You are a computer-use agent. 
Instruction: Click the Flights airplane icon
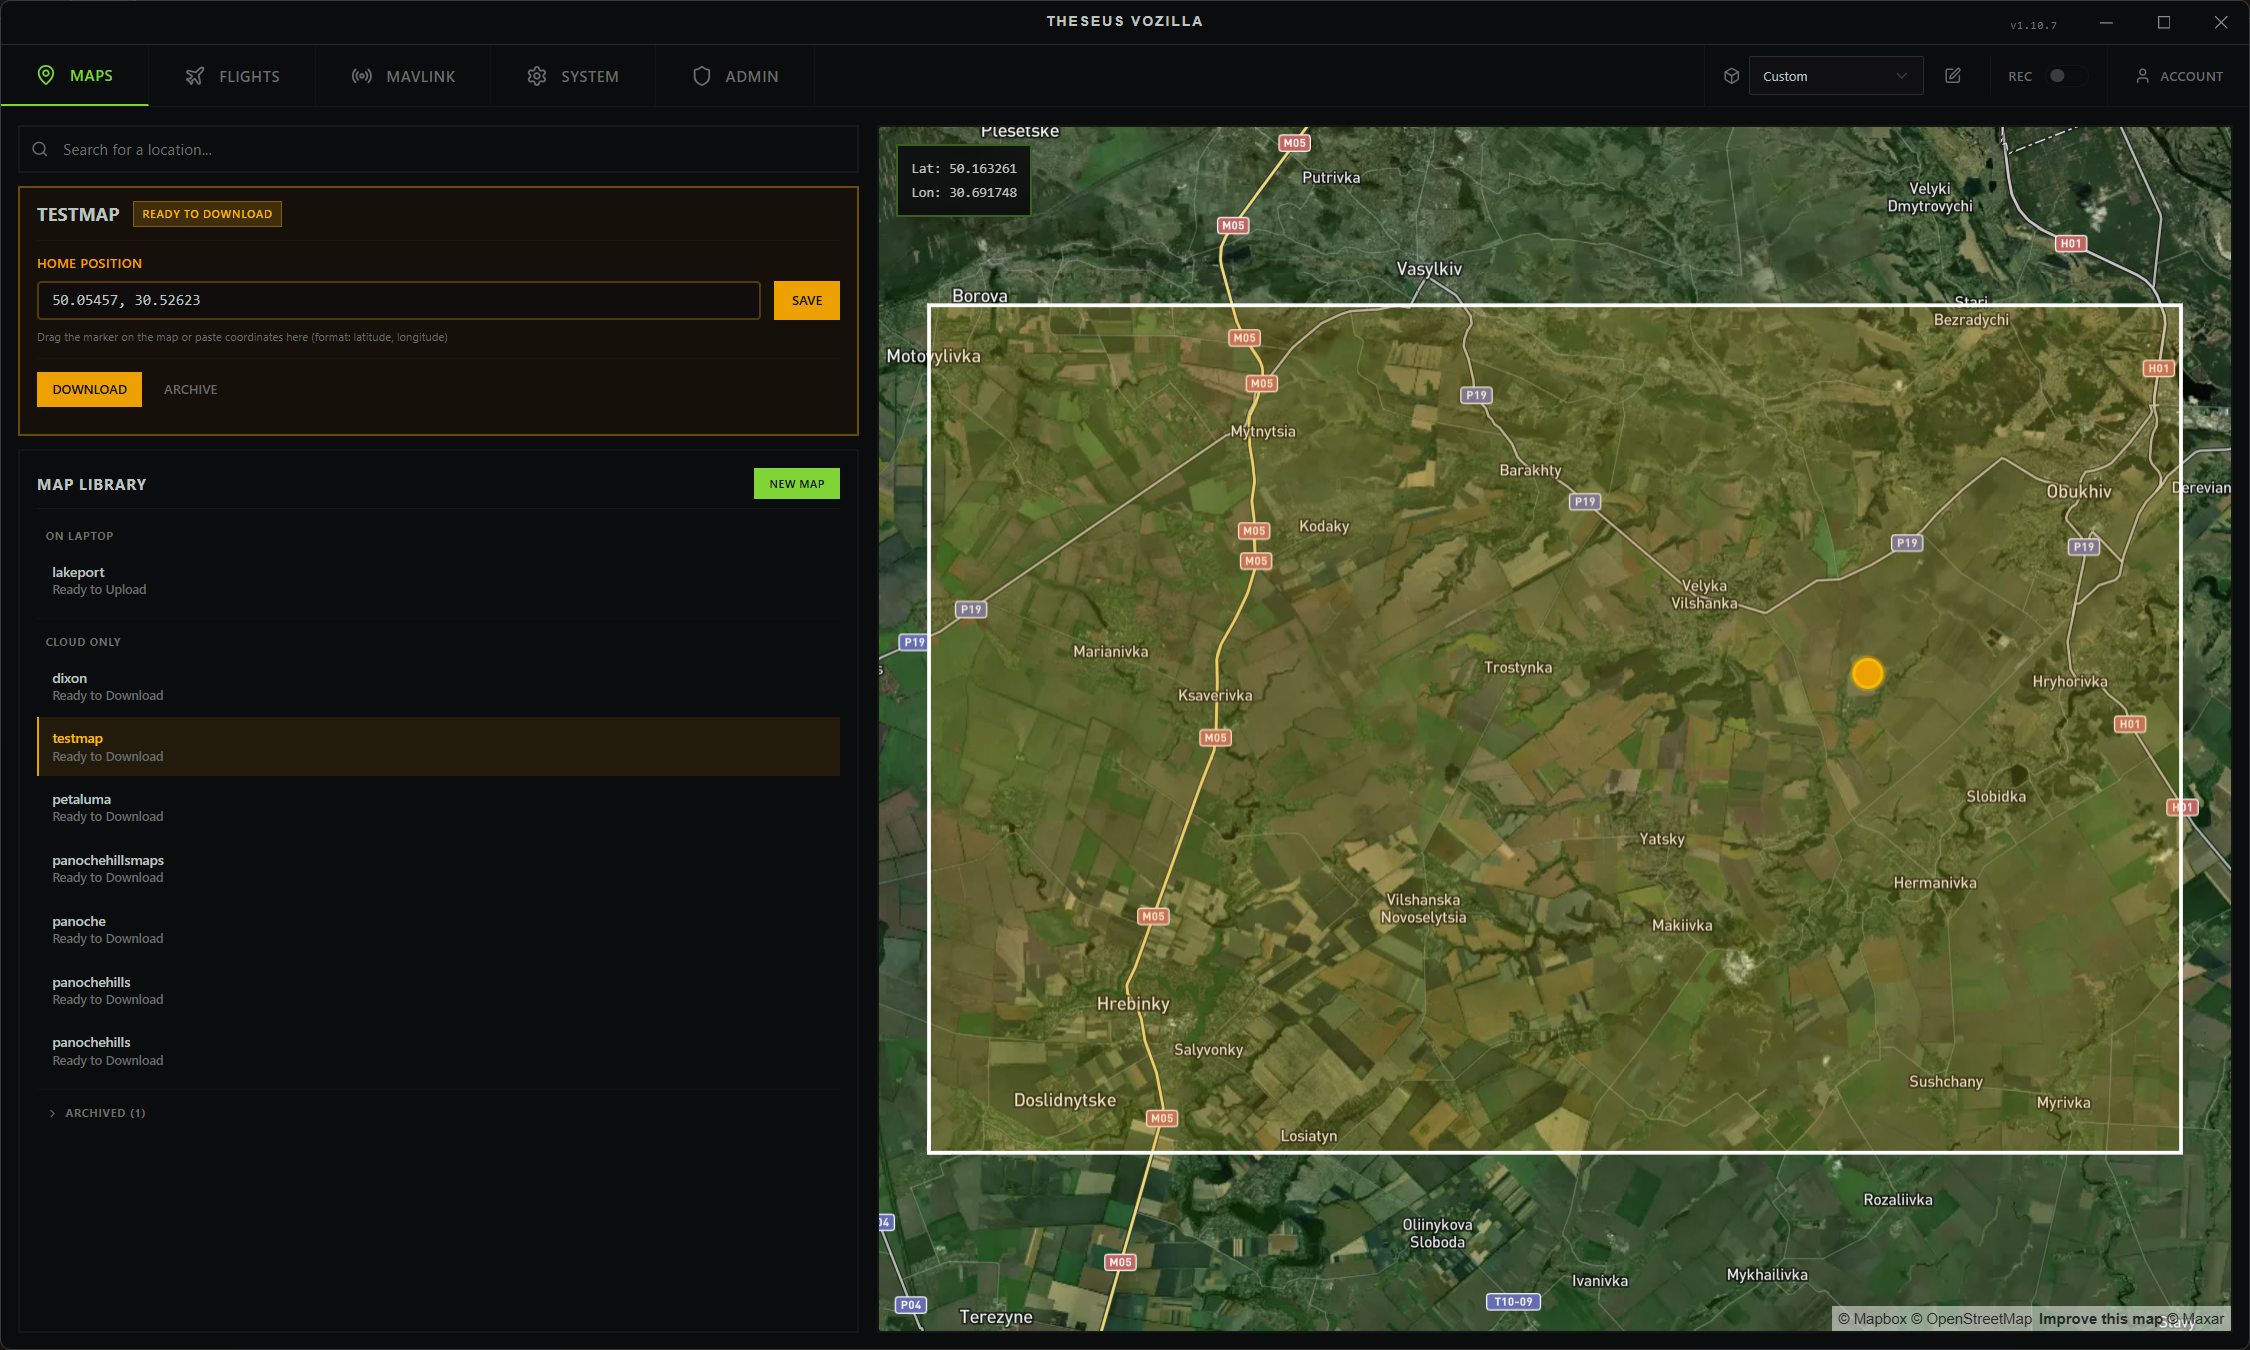[x=195, y=76]
